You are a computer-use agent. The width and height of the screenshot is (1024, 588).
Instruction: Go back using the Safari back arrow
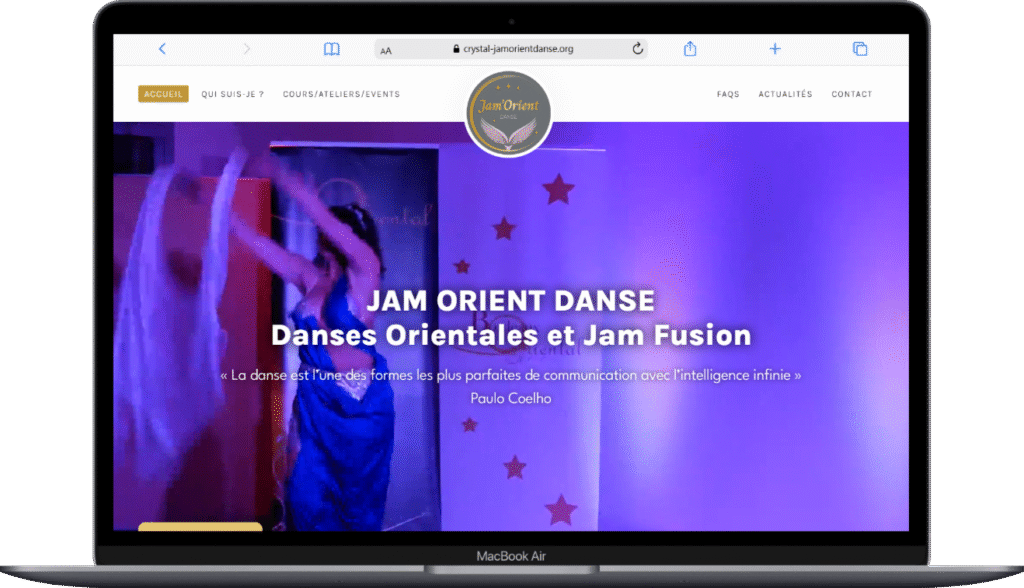(x=162, y=48)
